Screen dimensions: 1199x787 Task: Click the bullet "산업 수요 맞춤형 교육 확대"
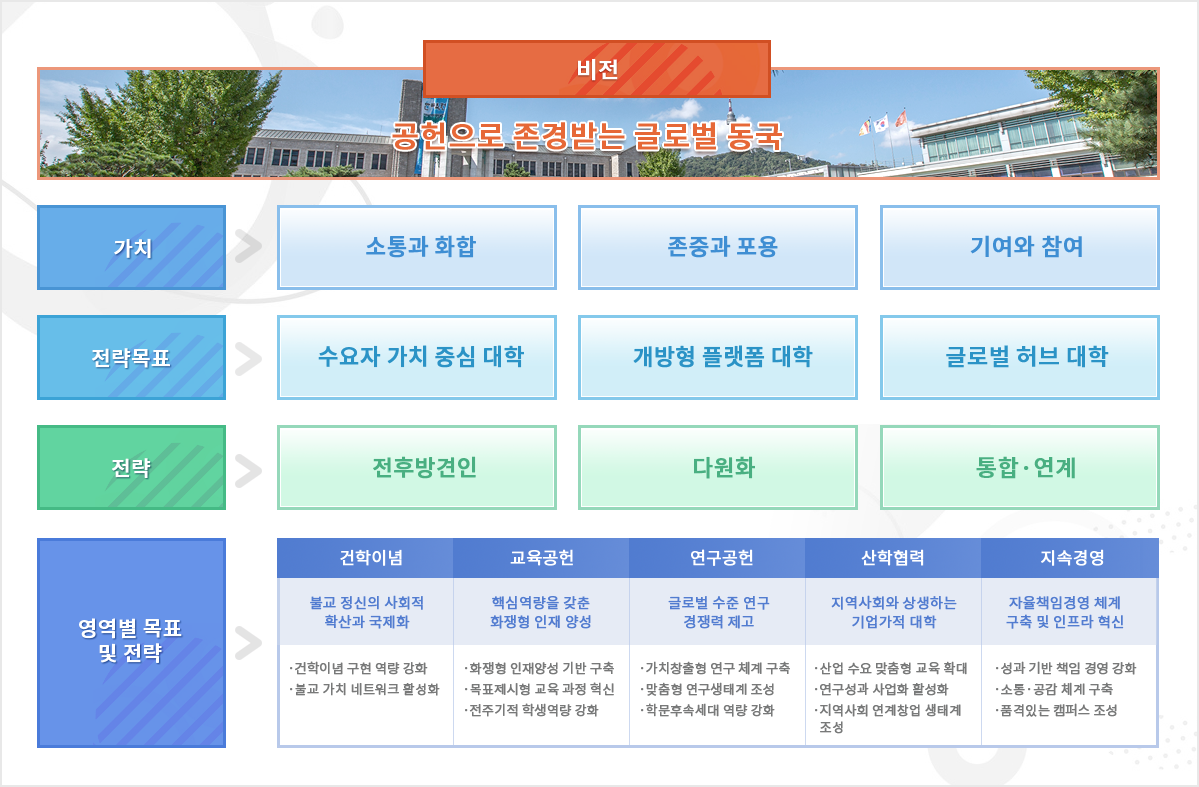pos(891,668)
